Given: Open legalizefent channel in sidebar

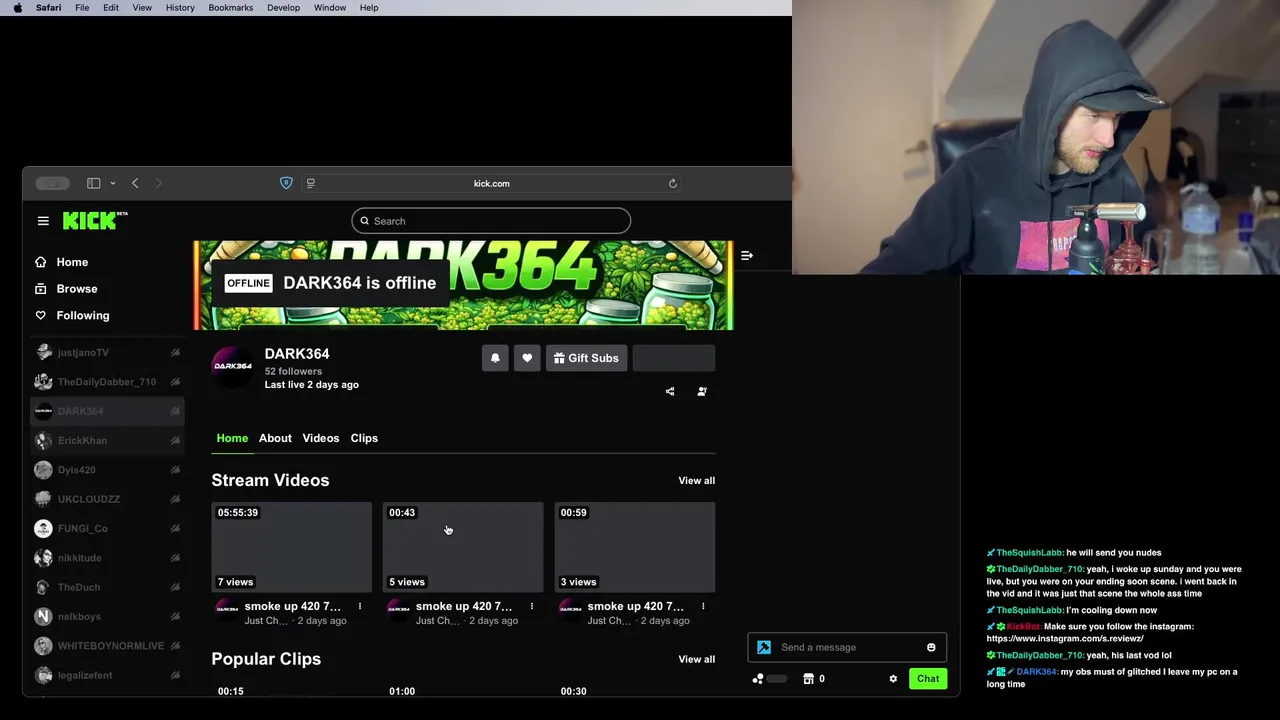Looking at the screenshot, I should click(107, 675).
